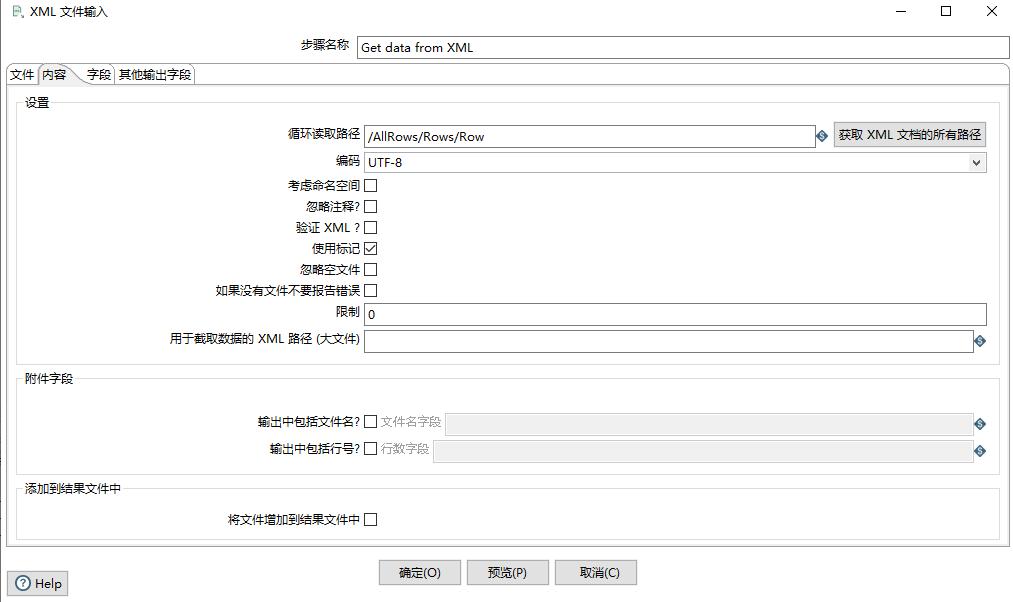This screenshot has width=1013, height=602.
Task: Click inside the 限制 input field
Action: [x=600, y=313]
